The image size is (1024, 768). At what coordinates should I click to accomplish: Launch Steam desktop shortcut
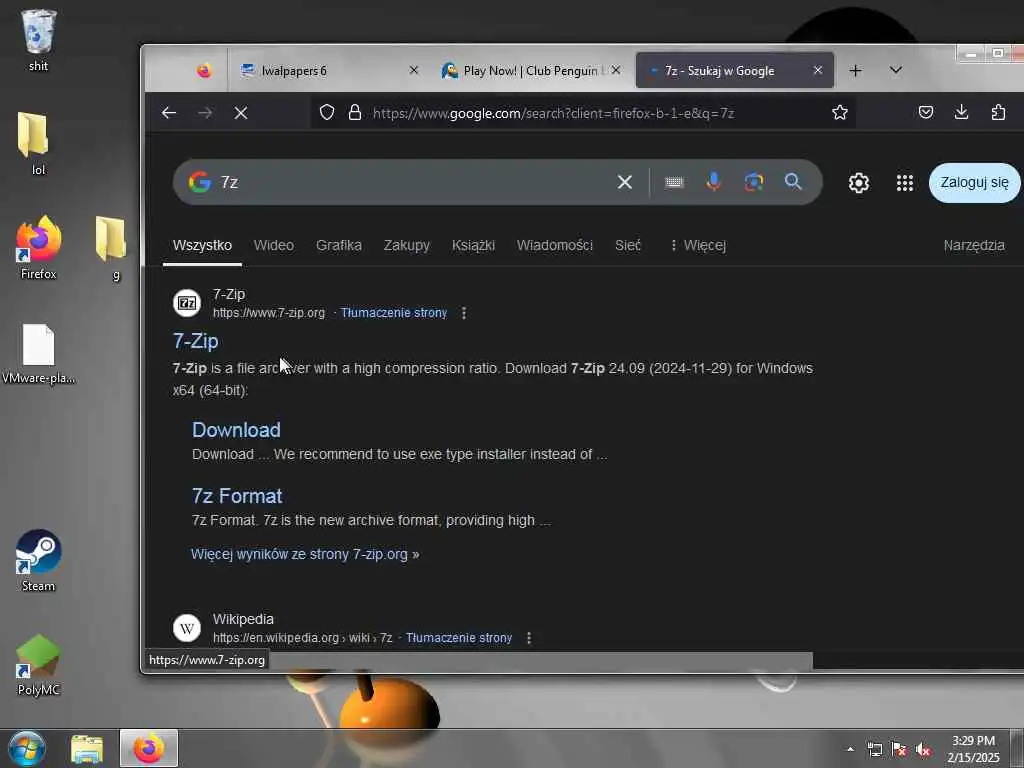[x=38, y=560]
